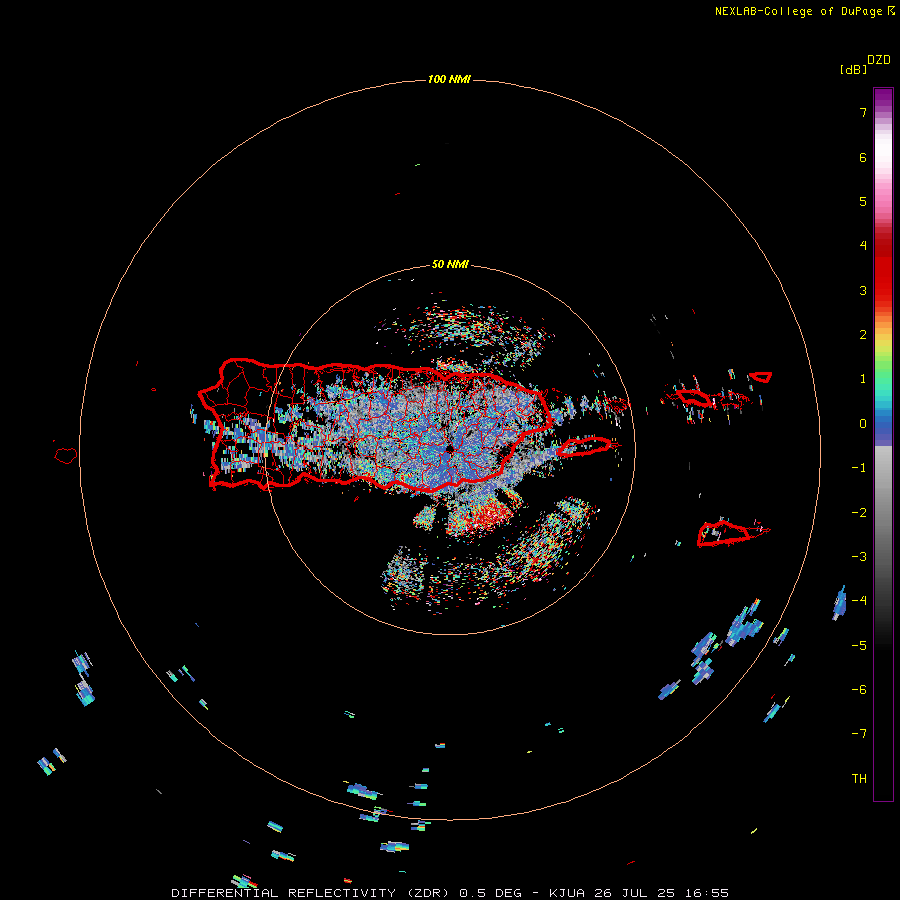This screenshot has width=900, height=900.
Task: Click the 1 dB tick label on scale
Action: (863, 379)
